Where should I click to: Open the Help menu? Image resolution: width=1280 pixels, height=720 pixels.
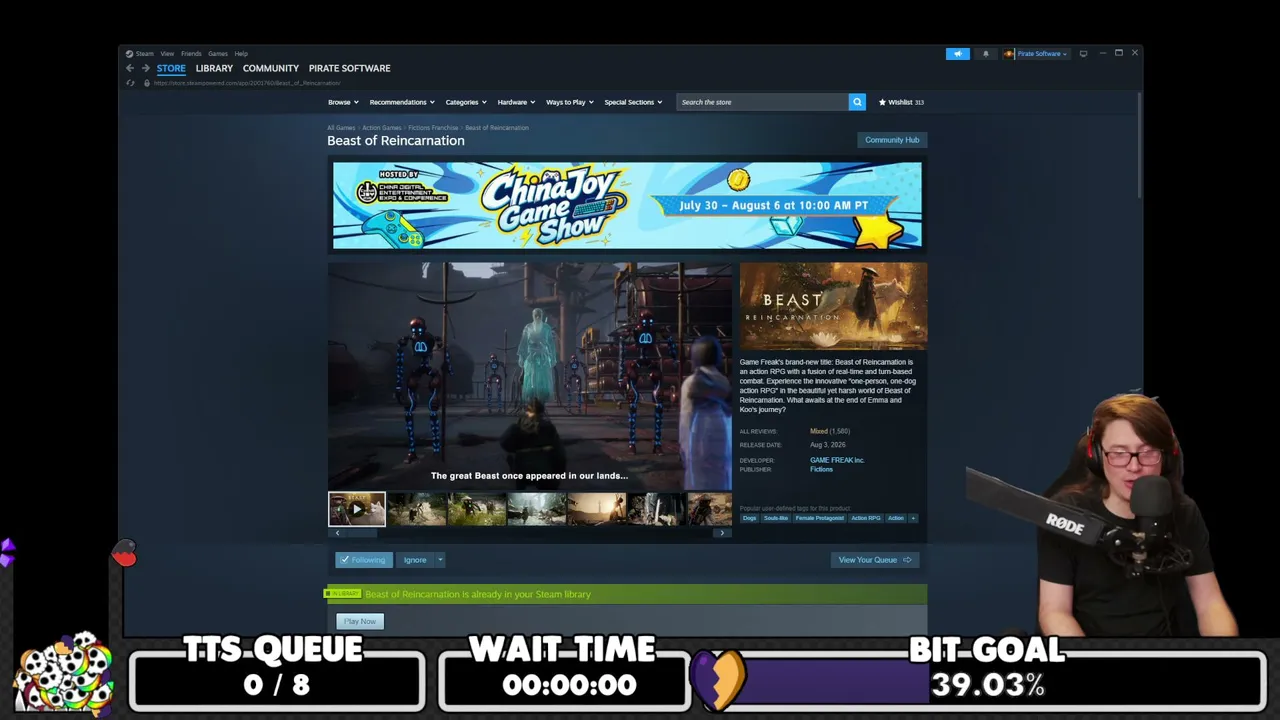[241, 53]
